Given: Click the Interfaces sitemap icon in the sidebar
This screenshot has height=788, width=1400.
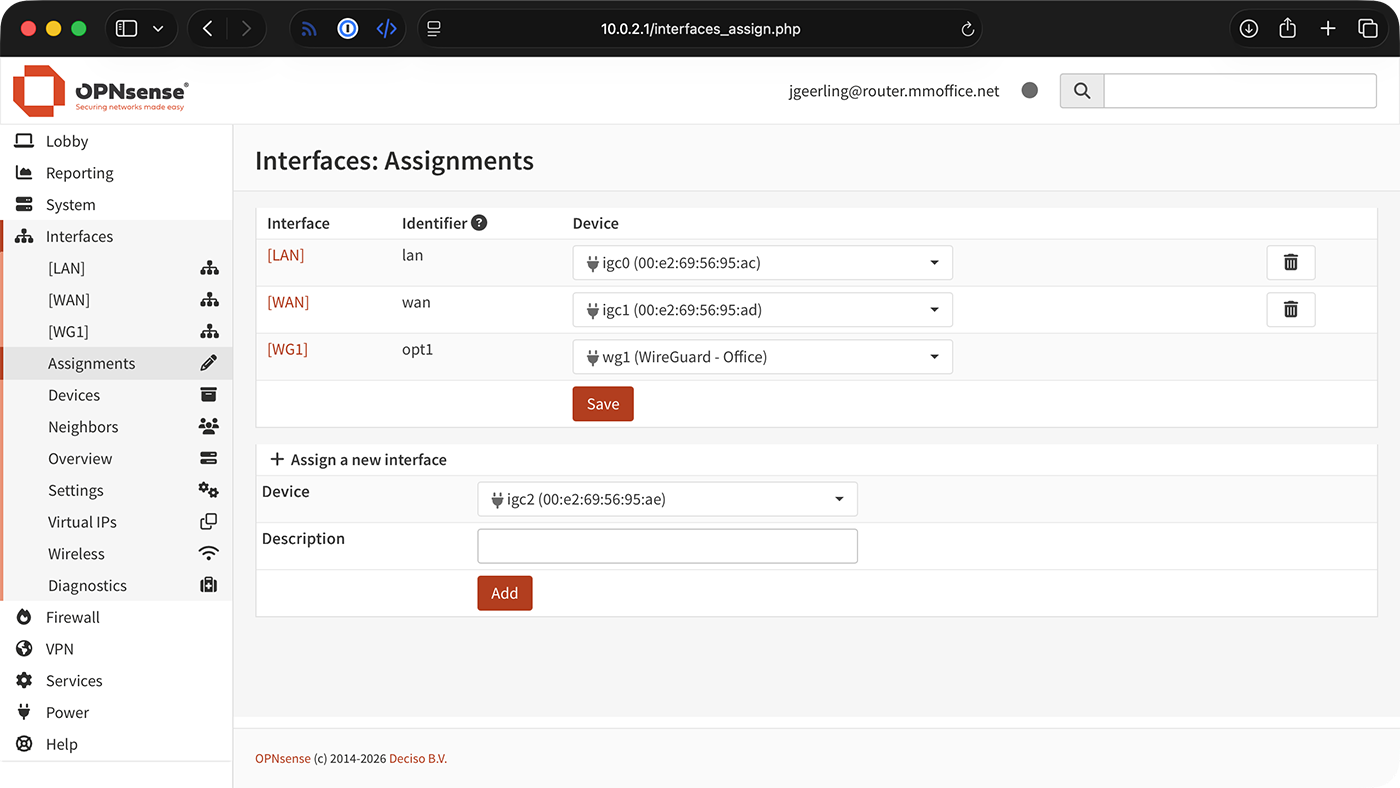Looking at the screenshot, I should pos(24,237).
